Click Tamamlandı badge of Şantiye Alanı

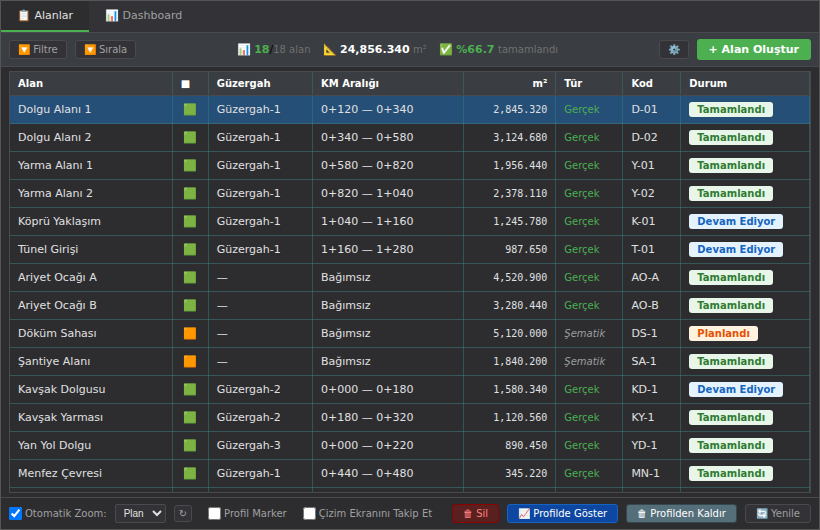[731, 362]
